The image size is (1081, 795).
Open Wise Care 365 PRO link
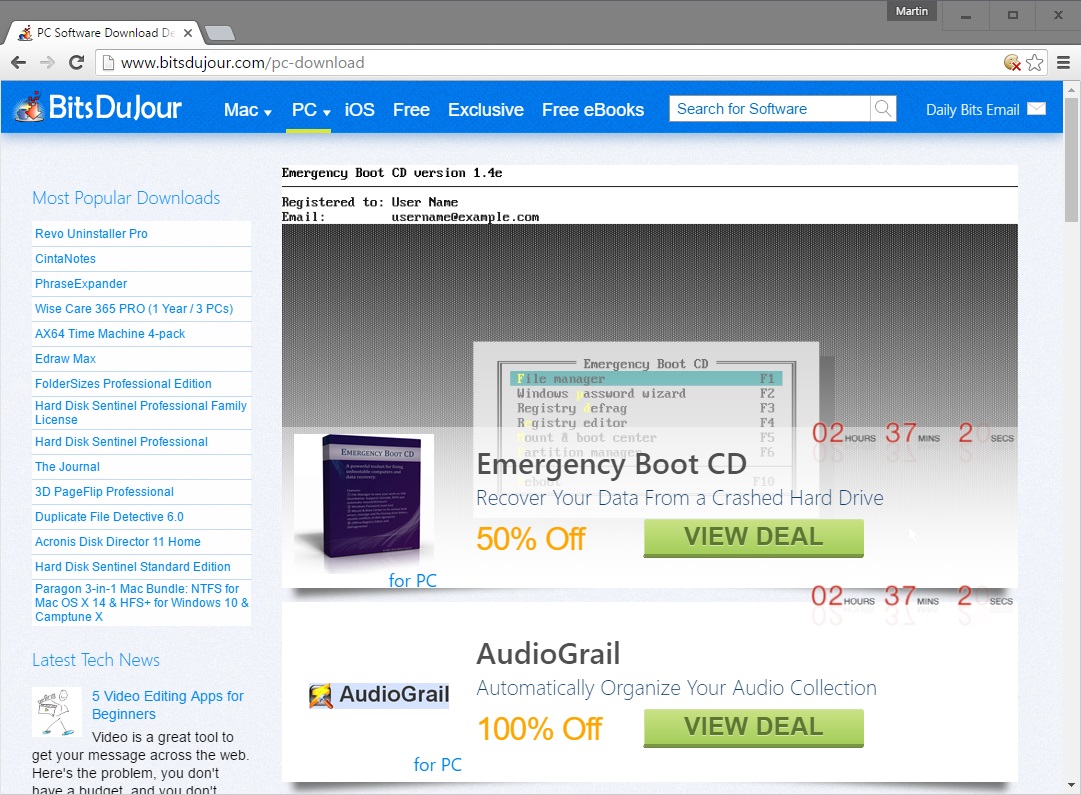pyautogui.click(x=134, y=308)
